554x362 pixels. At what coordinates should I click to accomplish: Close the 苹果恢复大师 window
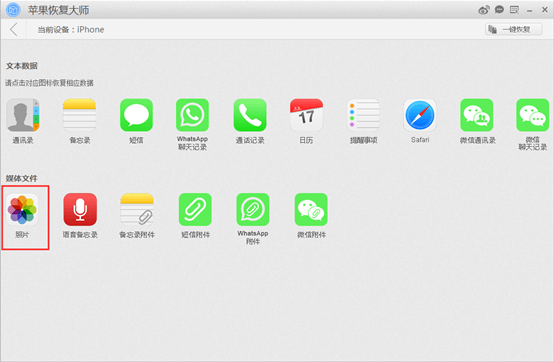pos(545,10)
